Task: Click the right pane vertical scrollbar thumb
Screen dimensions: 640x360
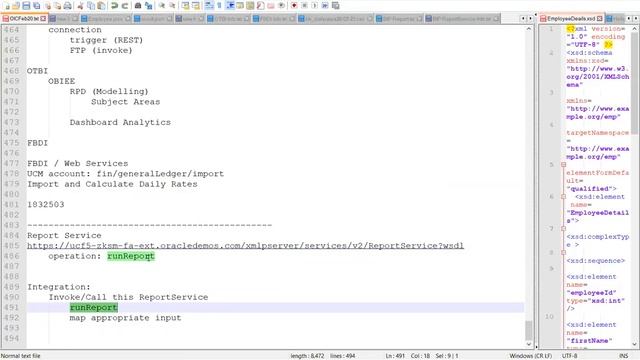Action: pyautogui.click(x=635, y=83)
